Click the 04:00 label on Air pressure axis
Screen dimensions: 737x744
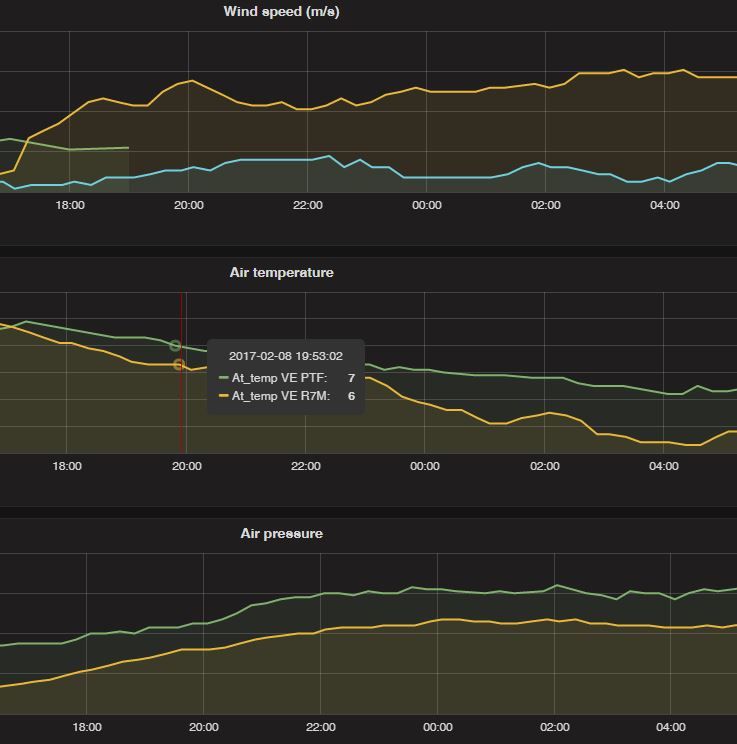click(x=671, y=727)
